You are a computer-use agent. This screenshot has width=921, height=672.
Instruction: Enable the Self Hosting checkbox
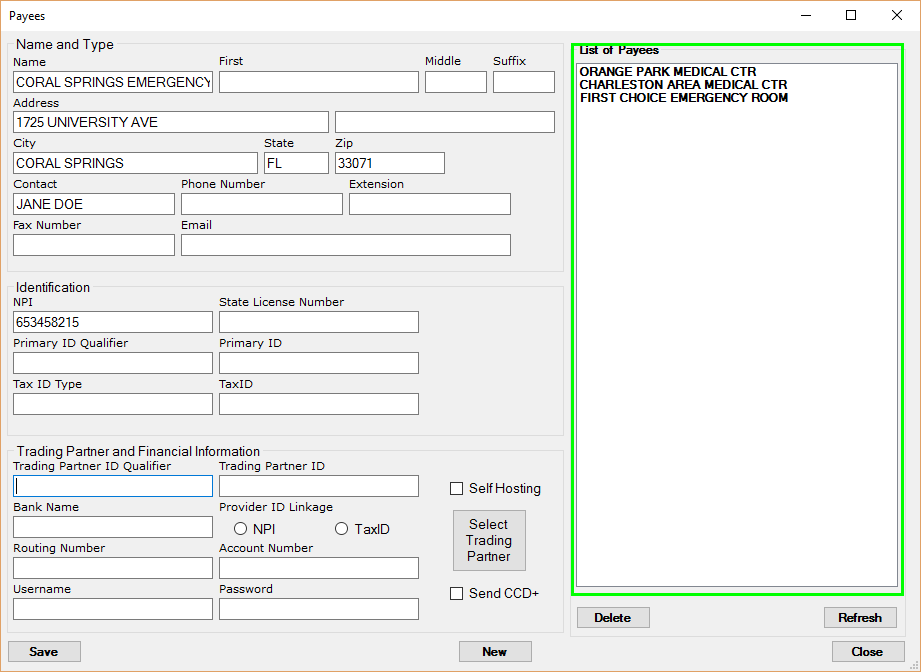point(457,489)
